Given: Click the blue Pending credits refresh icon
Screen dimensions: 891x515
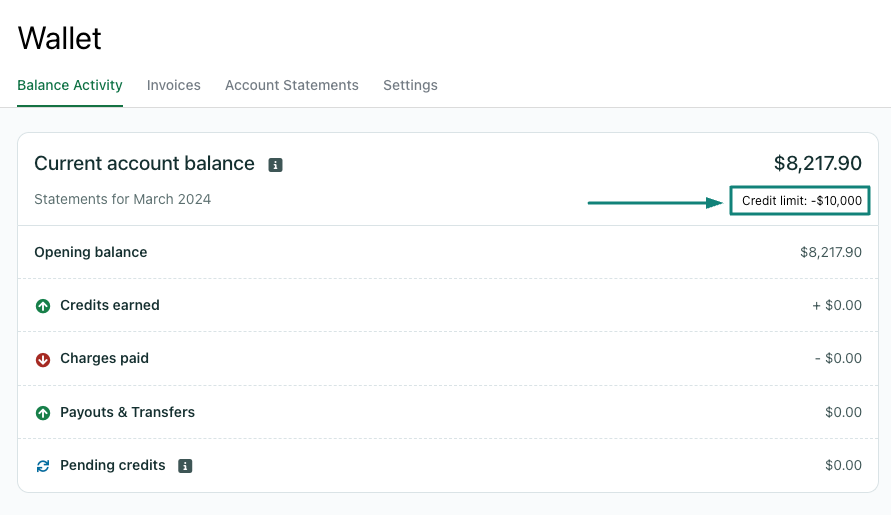Looking at the screenshot, I should tap(43, 466).
